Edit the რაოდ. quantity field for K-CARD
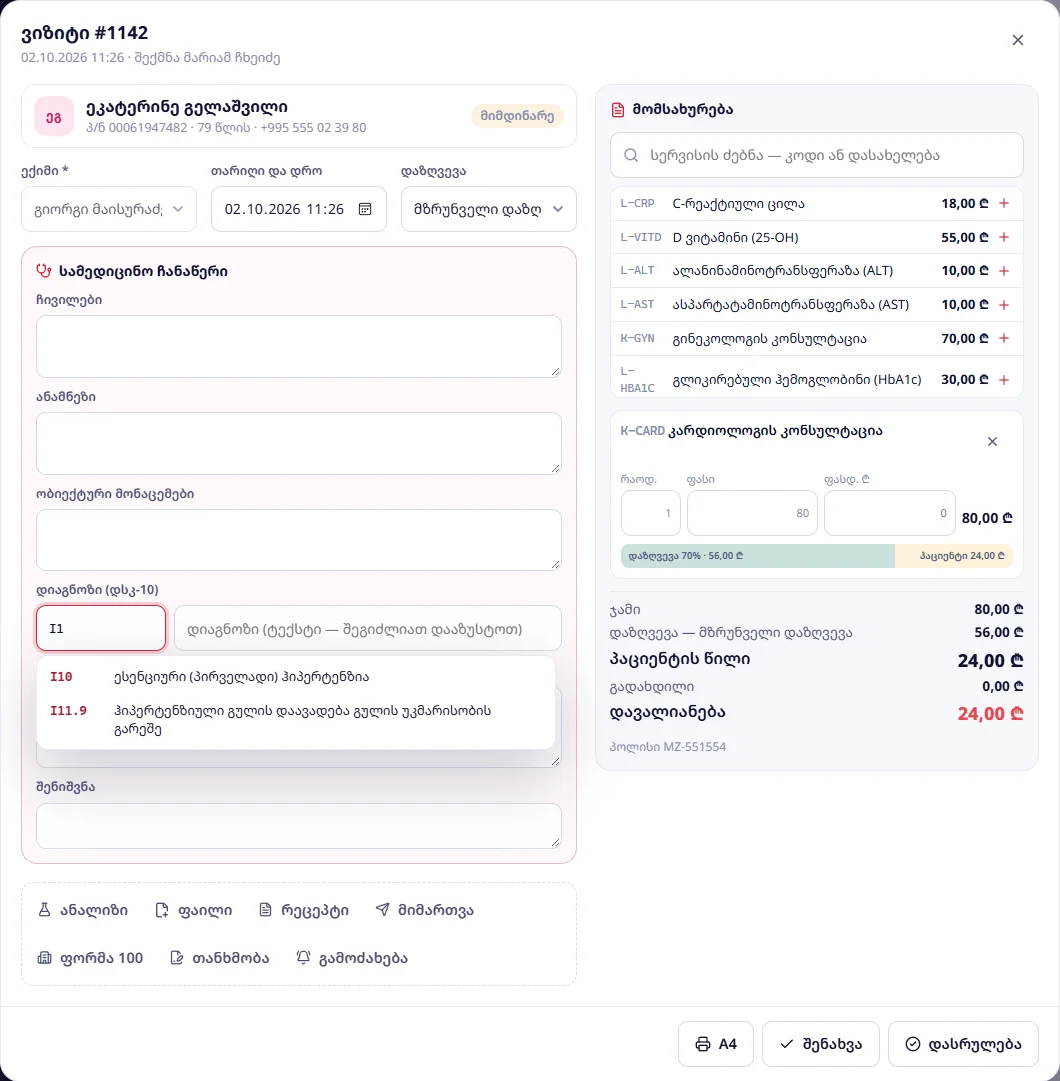This screenshot has width=1060, height=1081. click(651, 513)
